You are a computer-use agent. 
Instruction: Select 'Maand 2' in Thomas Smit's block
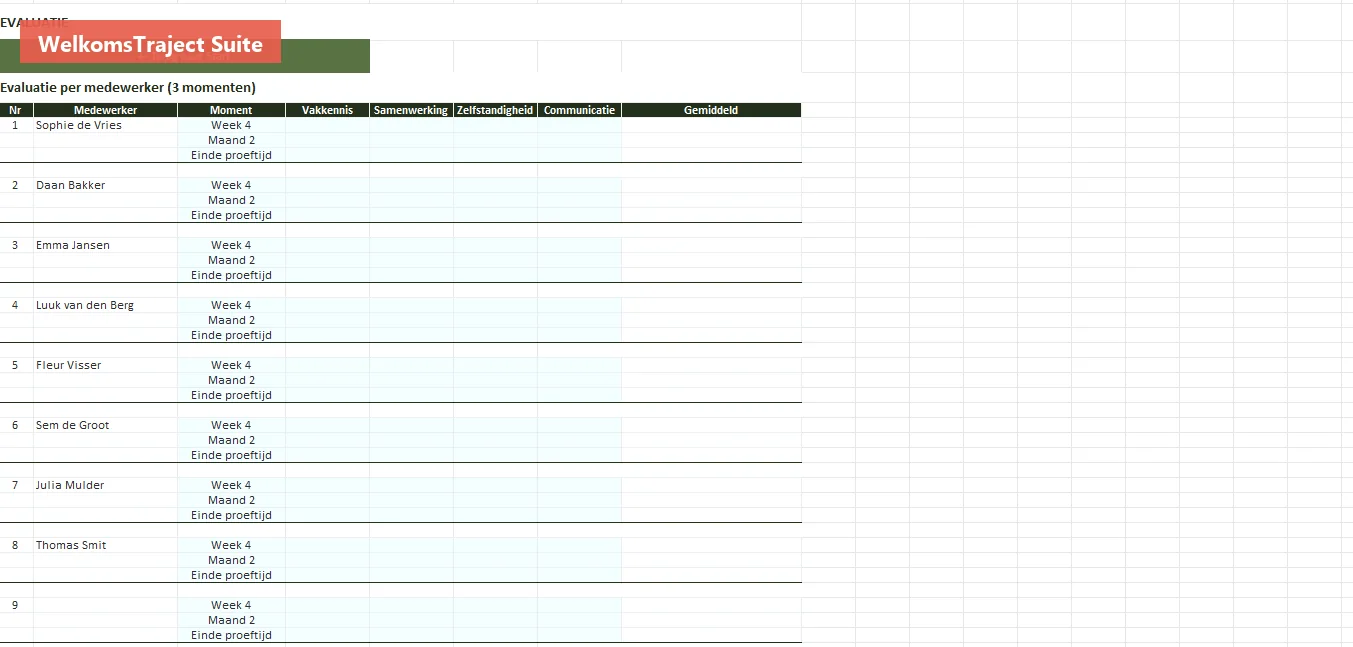coord(231,560)
